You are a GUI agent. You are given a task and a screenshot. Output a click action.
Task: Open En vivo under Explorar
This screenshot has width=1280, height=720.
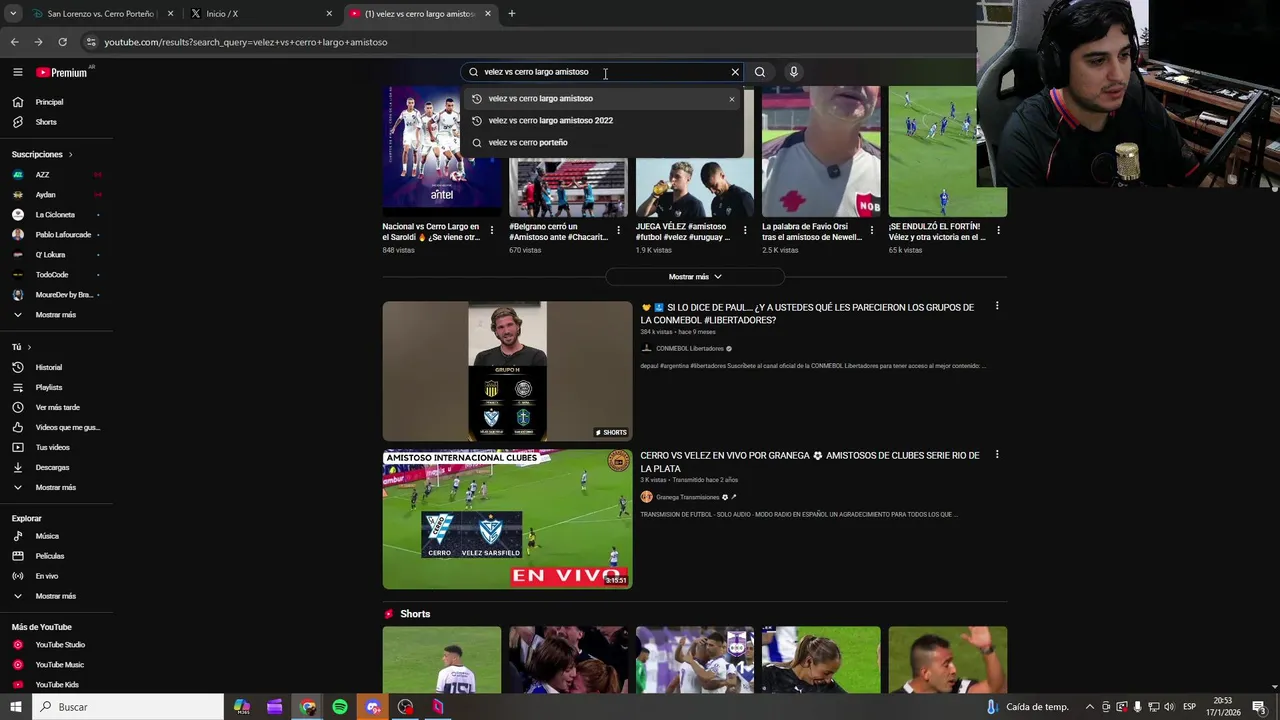(47, 576)
